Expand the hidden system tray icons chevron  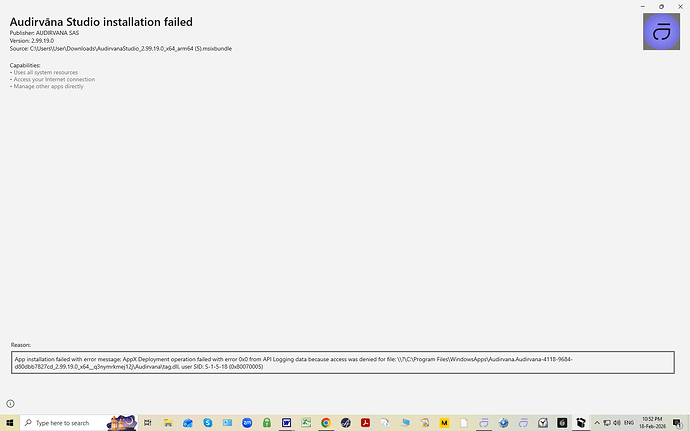597,423
